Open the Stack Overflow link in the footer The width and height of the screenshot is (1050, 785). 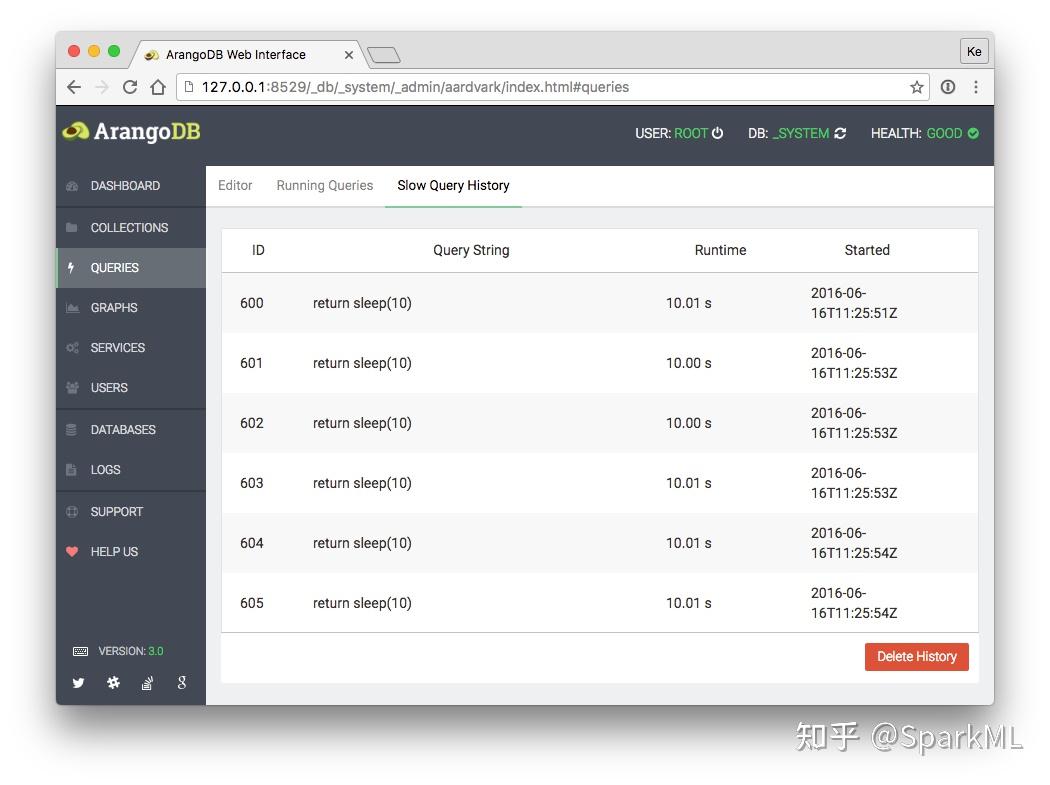pyautogui.click(x=147, y=683)
